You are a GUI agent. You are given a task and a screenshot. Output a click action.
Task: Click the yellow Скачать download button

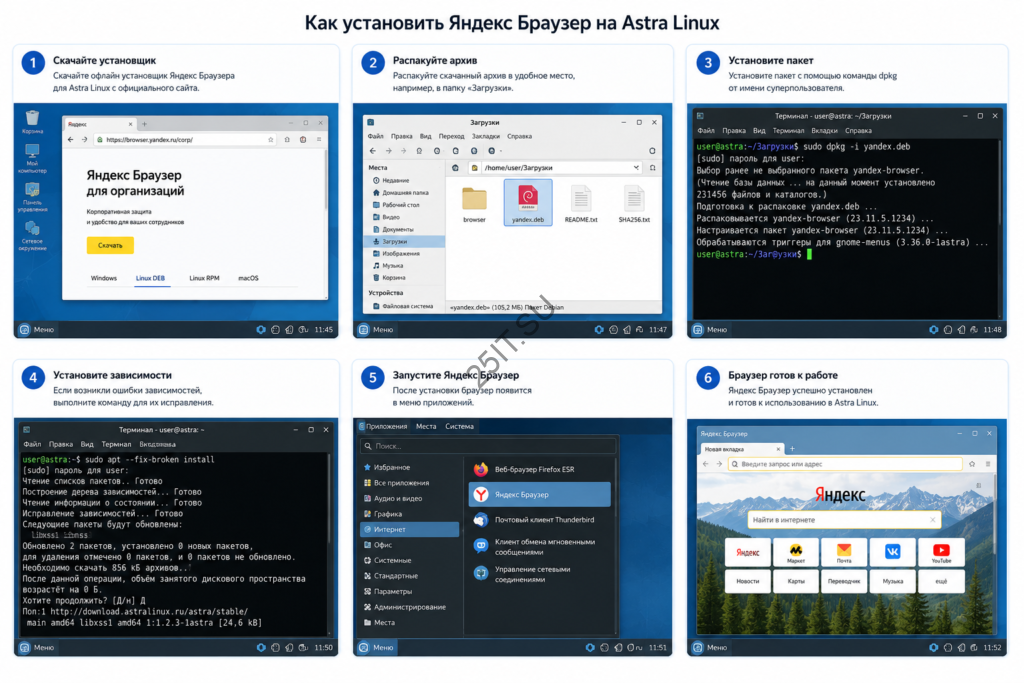(x=110, y=245)
